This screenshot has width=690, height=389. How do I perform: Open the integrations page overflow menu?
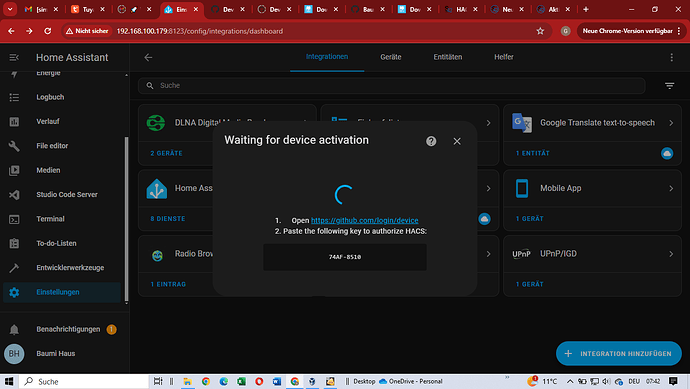click(672, 57)
